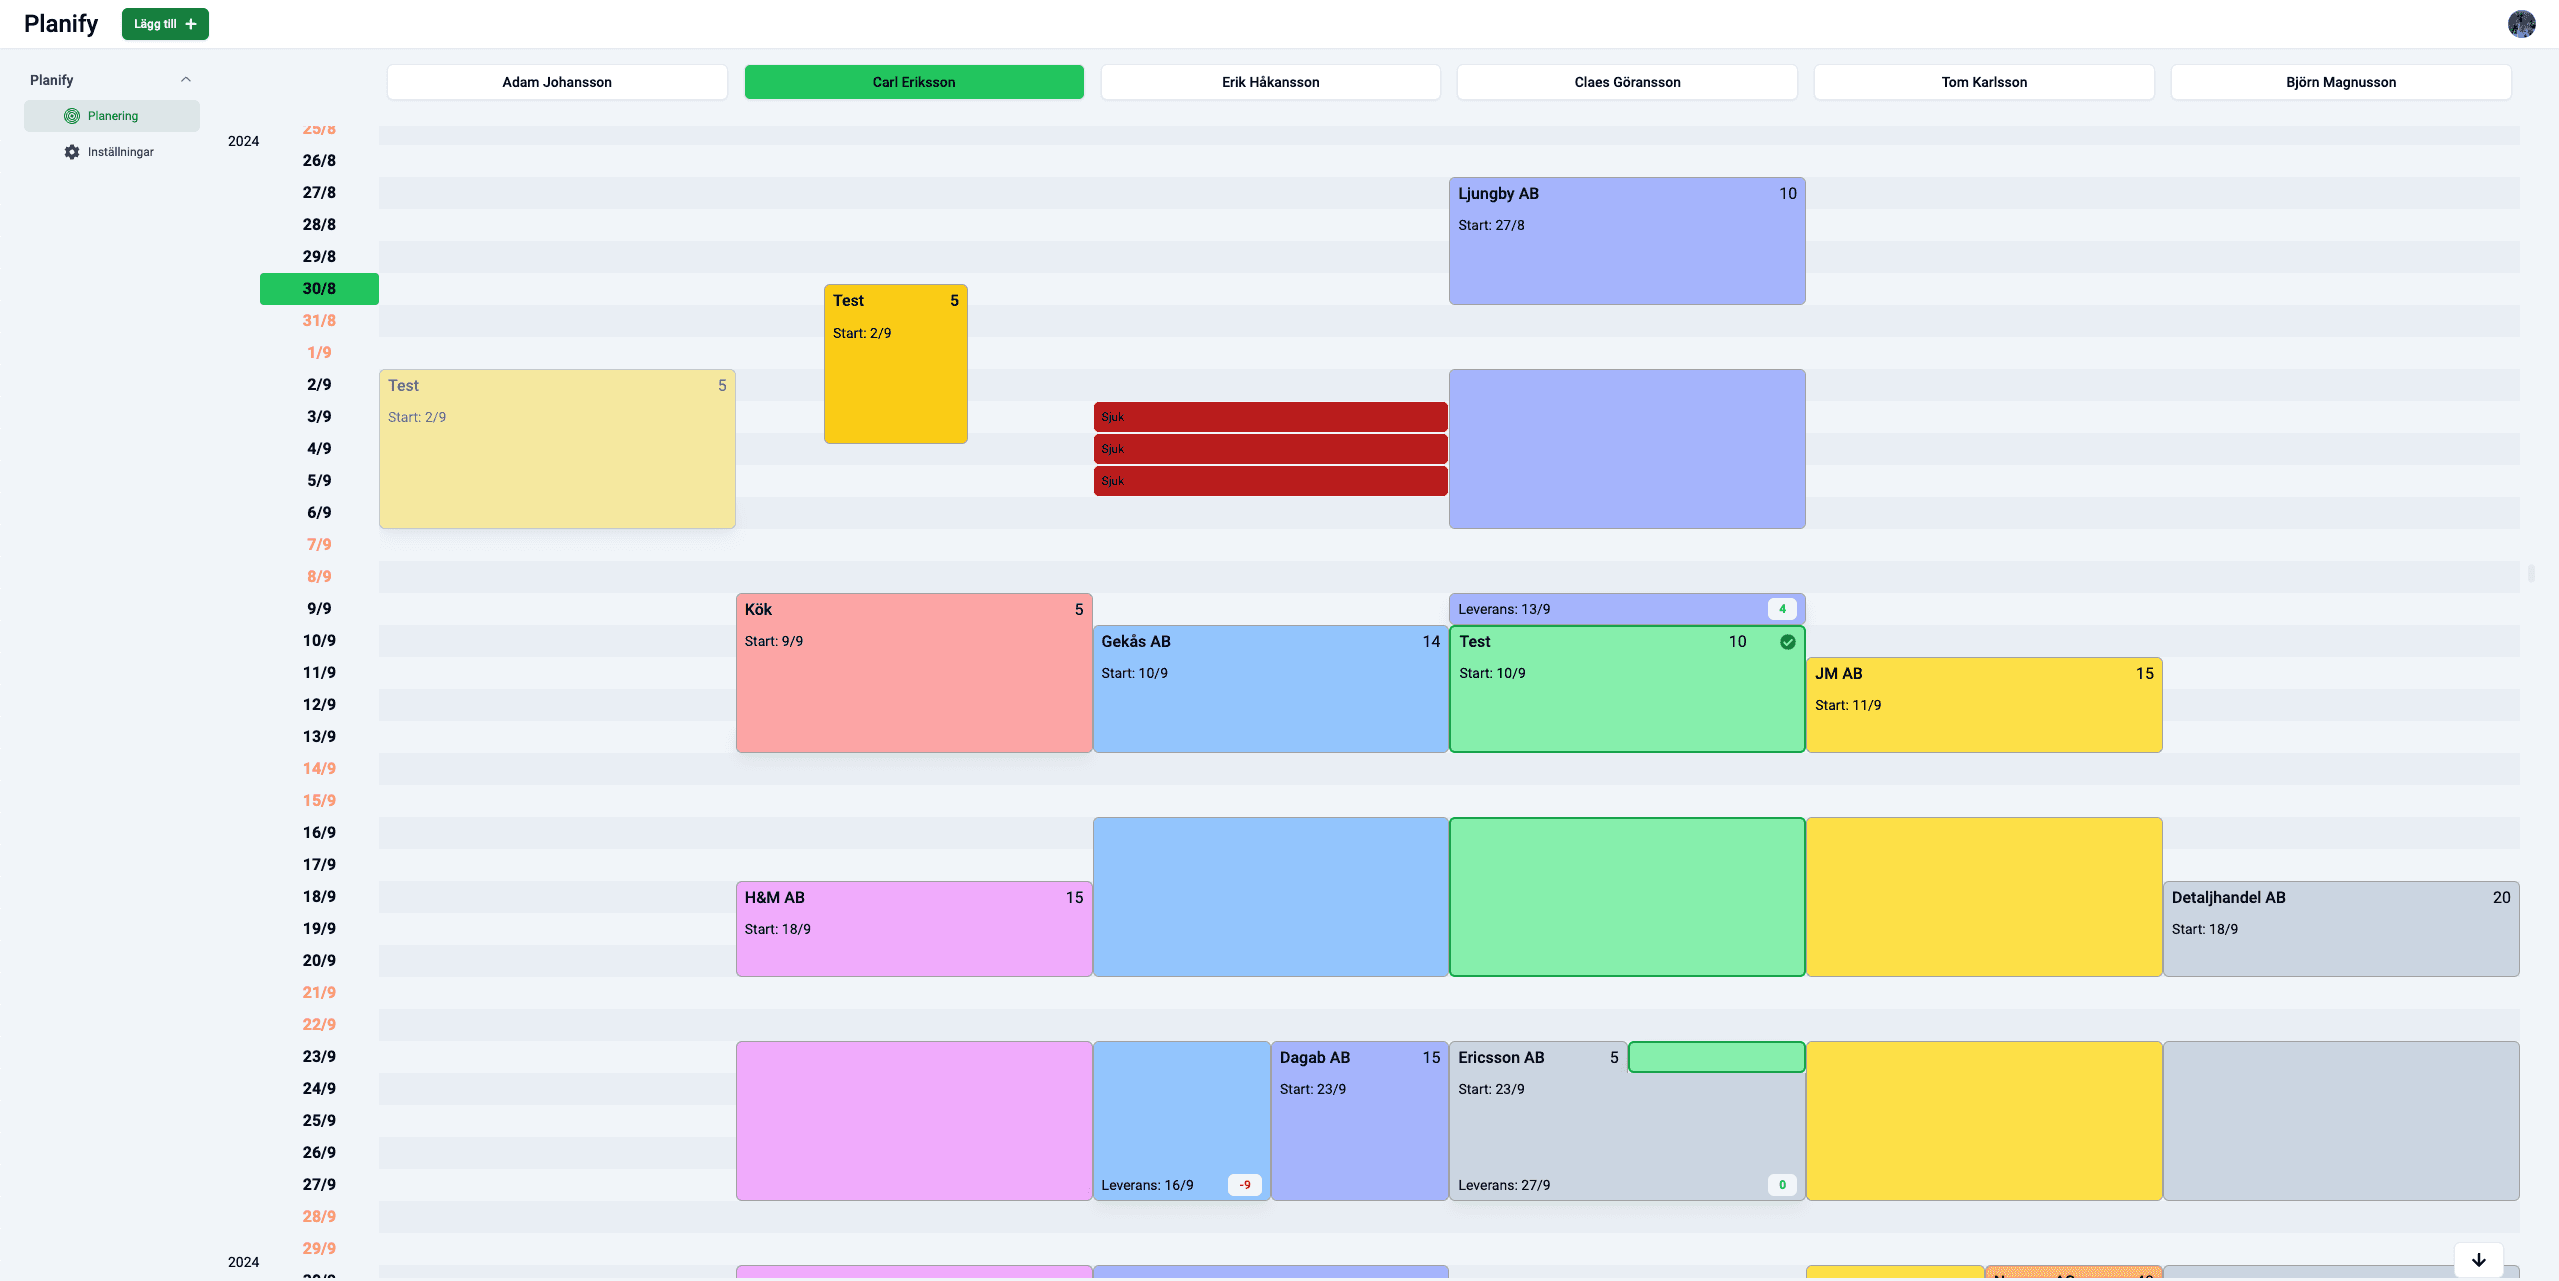Click the green checkmark on Test 10/9 card
2559x1281 pixels.
[x=1787, y=642]
